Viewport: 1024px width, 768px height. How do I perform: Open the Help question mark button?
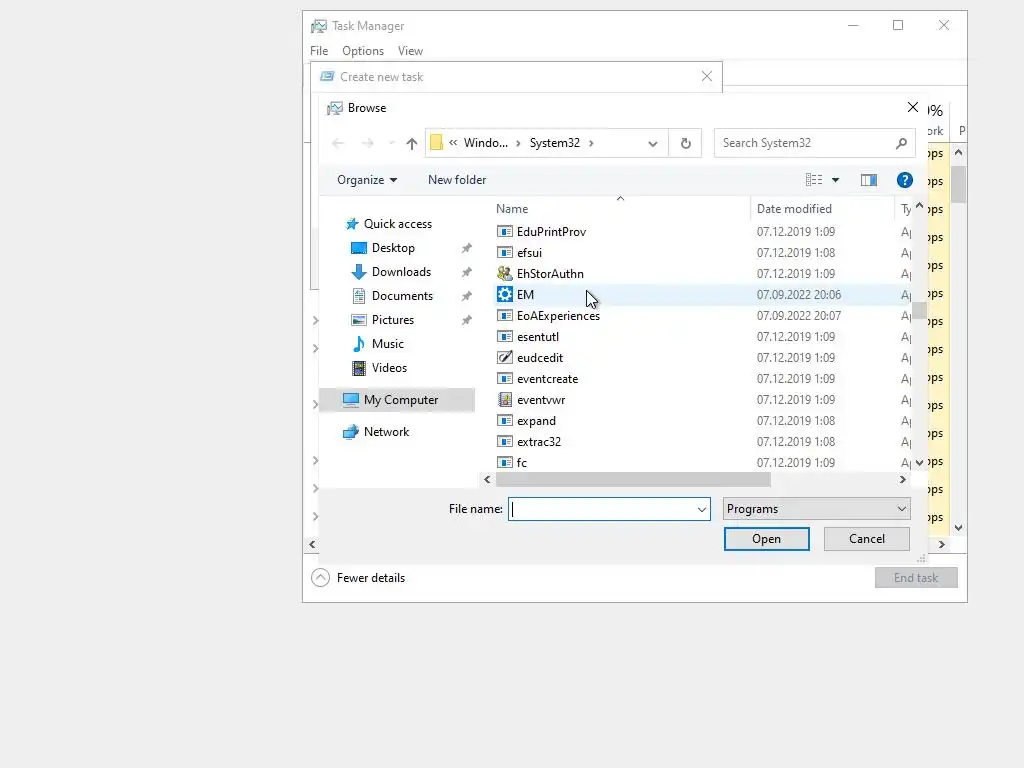[x=904, y=180]
